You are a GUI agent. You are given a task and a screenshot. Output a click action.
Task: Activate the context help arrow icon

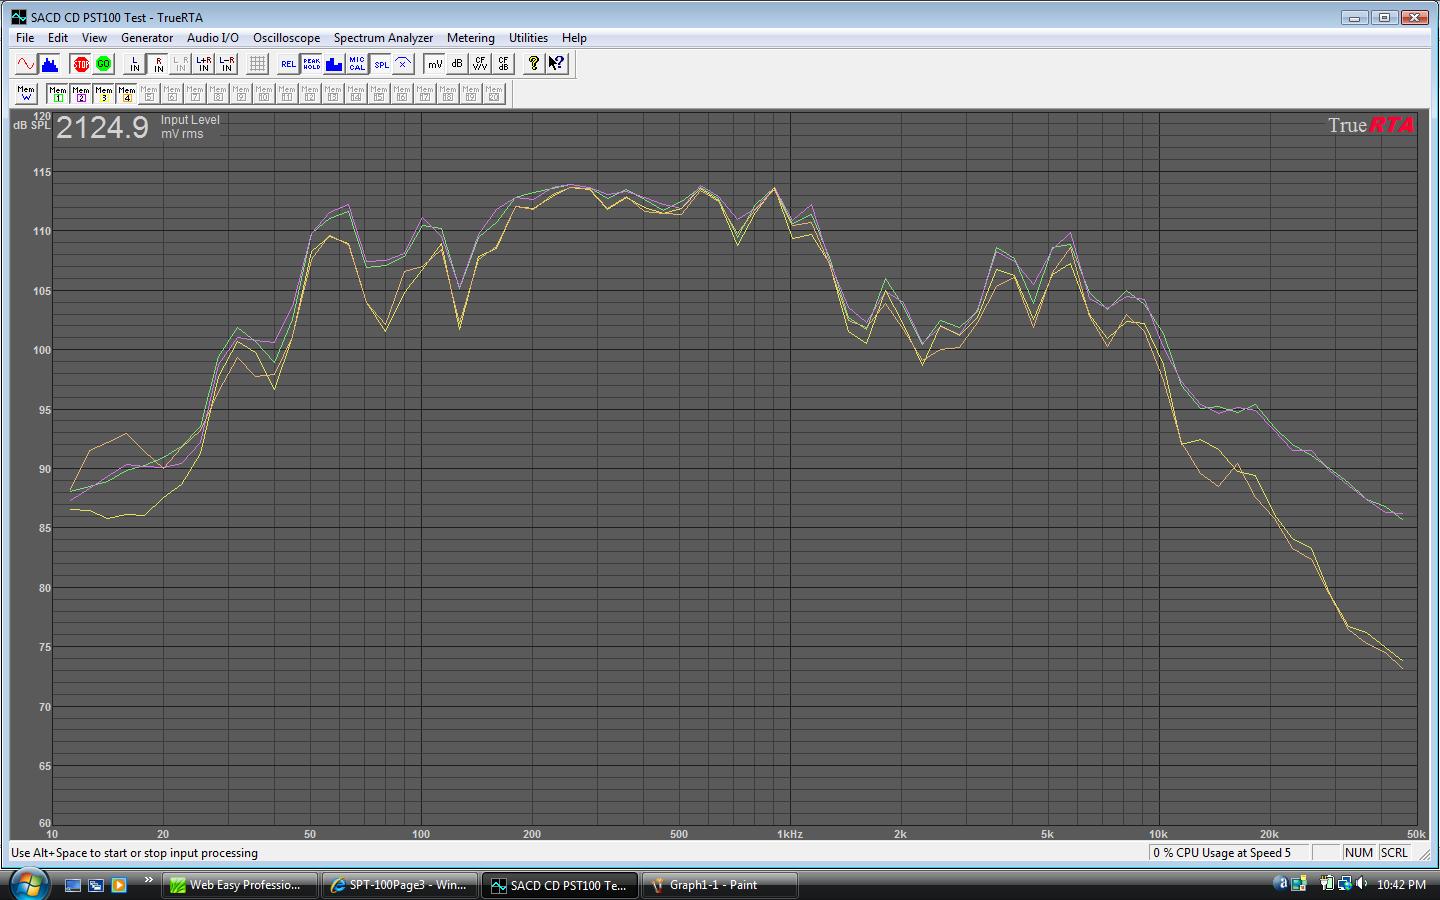[556, 64]
